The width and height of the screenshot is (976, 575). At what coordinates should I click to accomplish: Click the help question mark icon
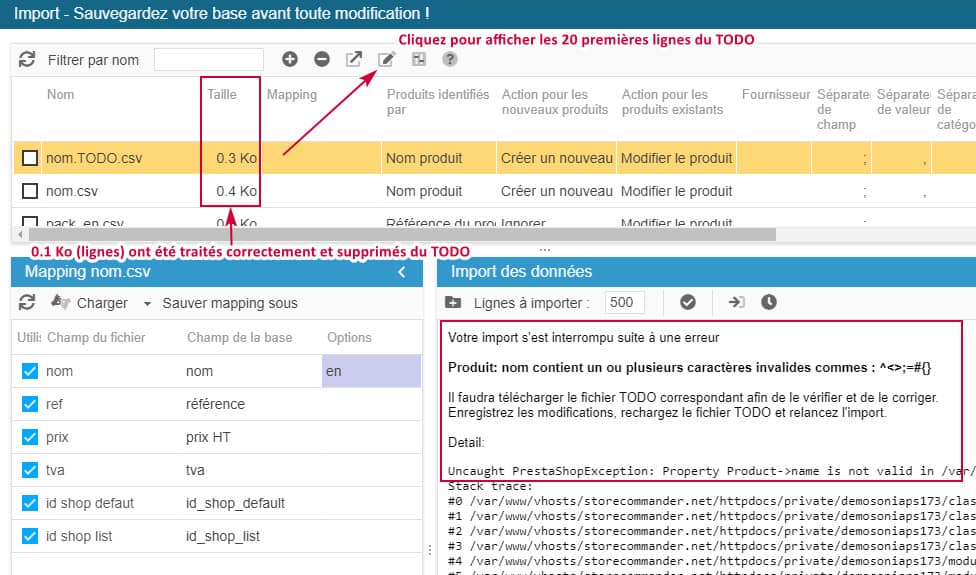(x=450, y=59)
